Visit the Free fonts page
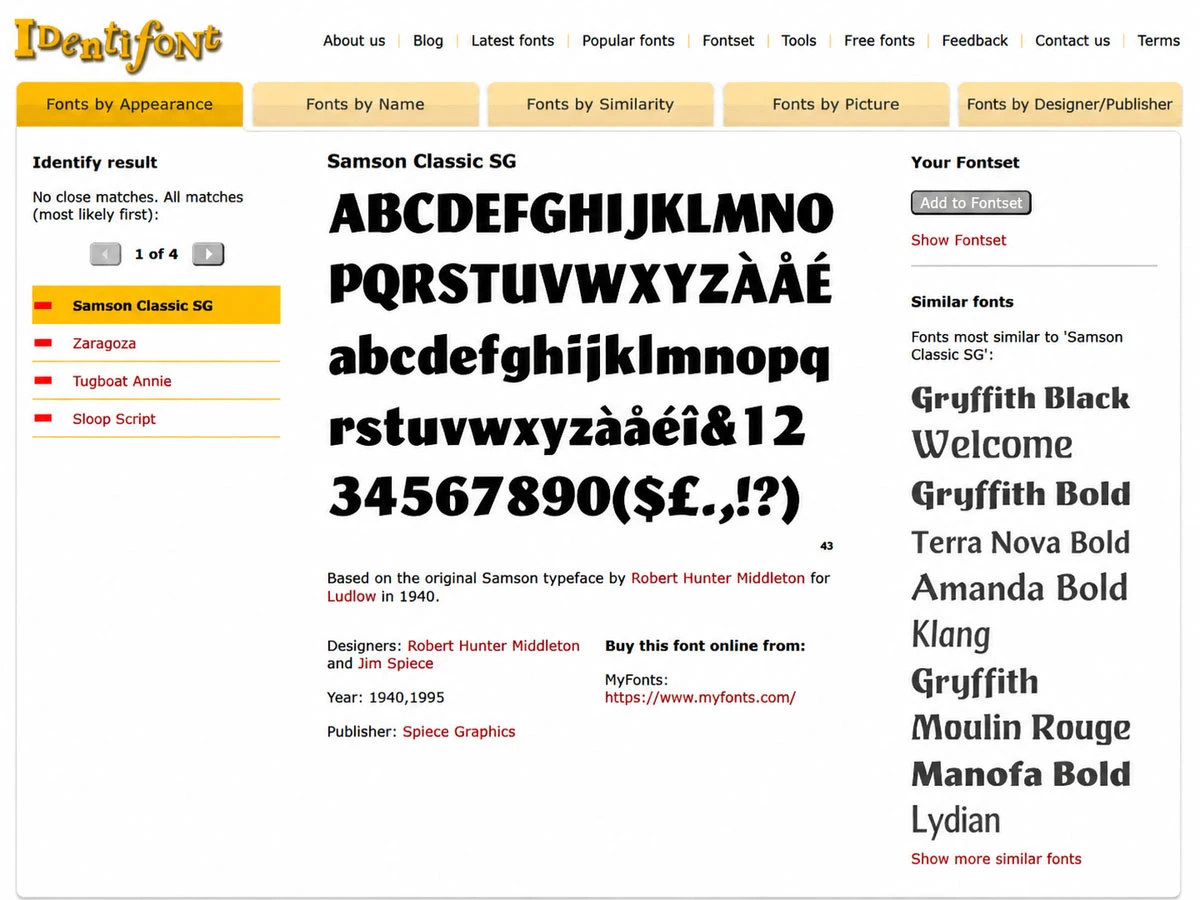 (x=879, y=41)
